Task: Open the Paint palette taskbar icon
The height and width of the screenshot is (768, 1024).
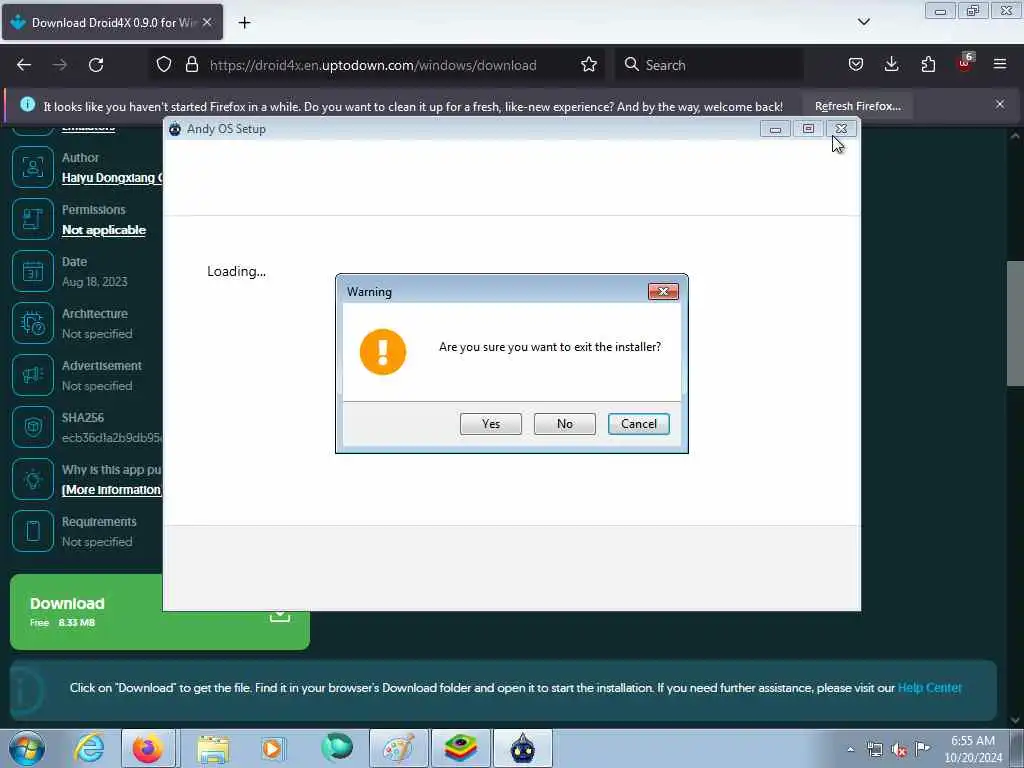Action: pos(398,748)
